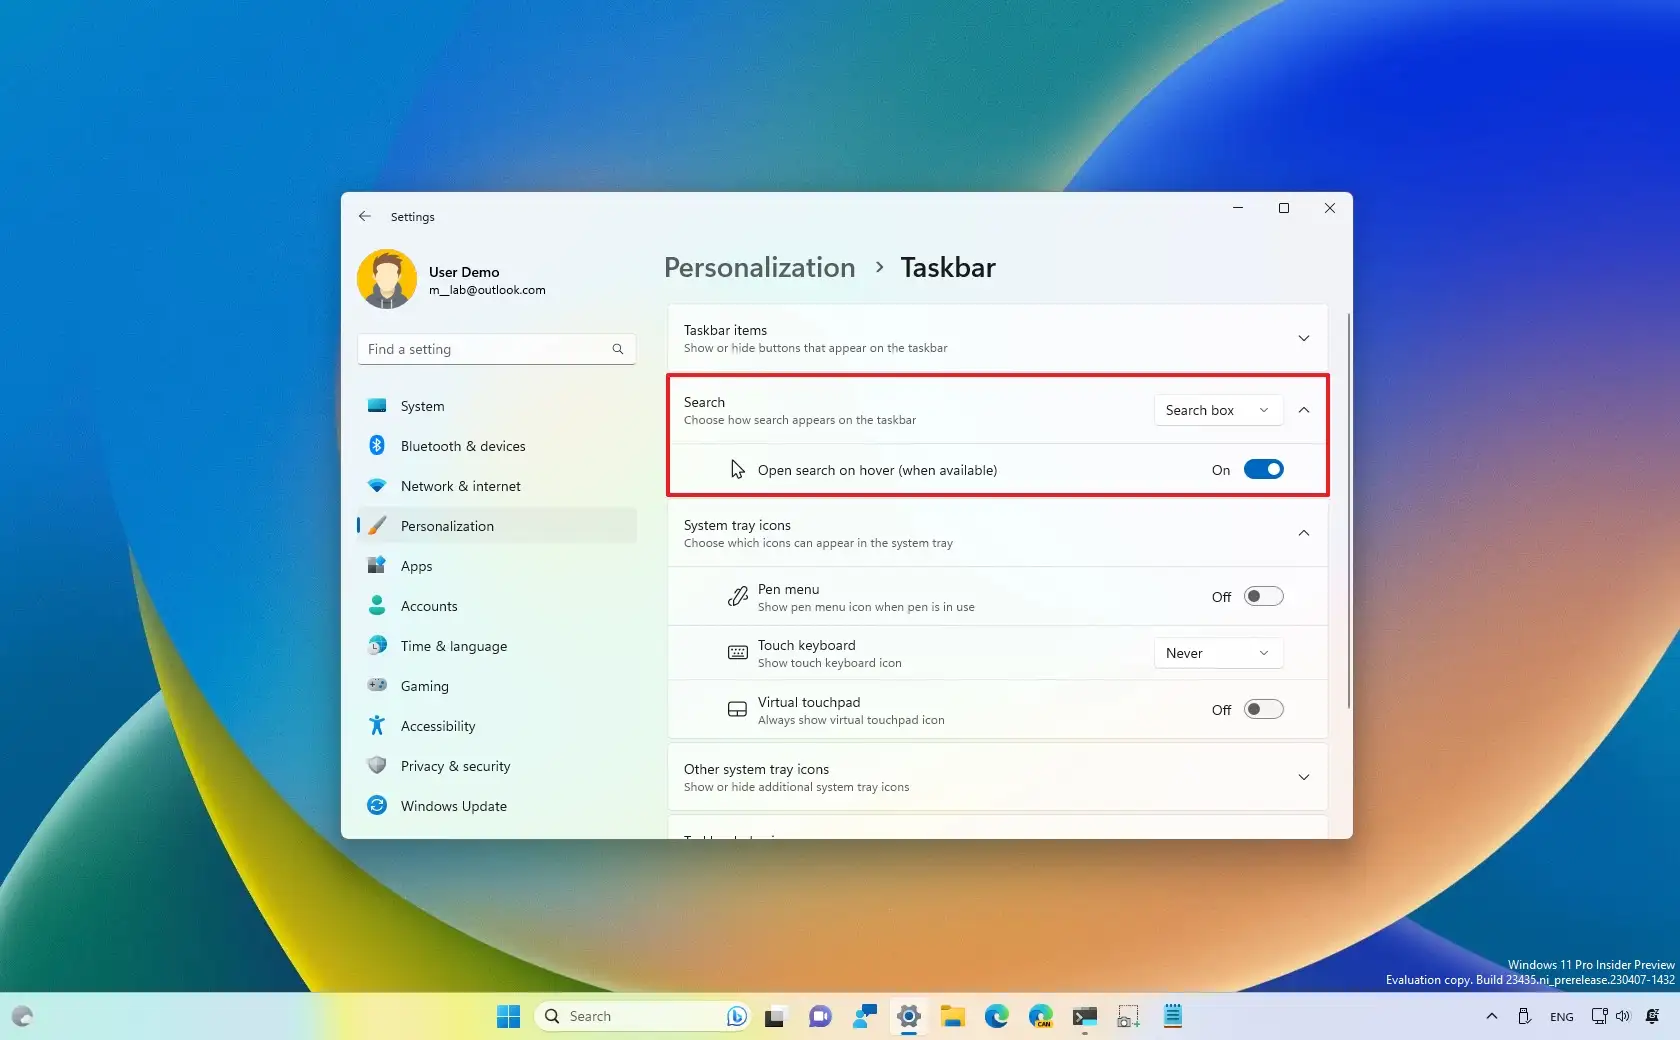Click the Touch keyboard icon in settings
The width and height of the screenshot is (1680, 1040).
(737, 653)
